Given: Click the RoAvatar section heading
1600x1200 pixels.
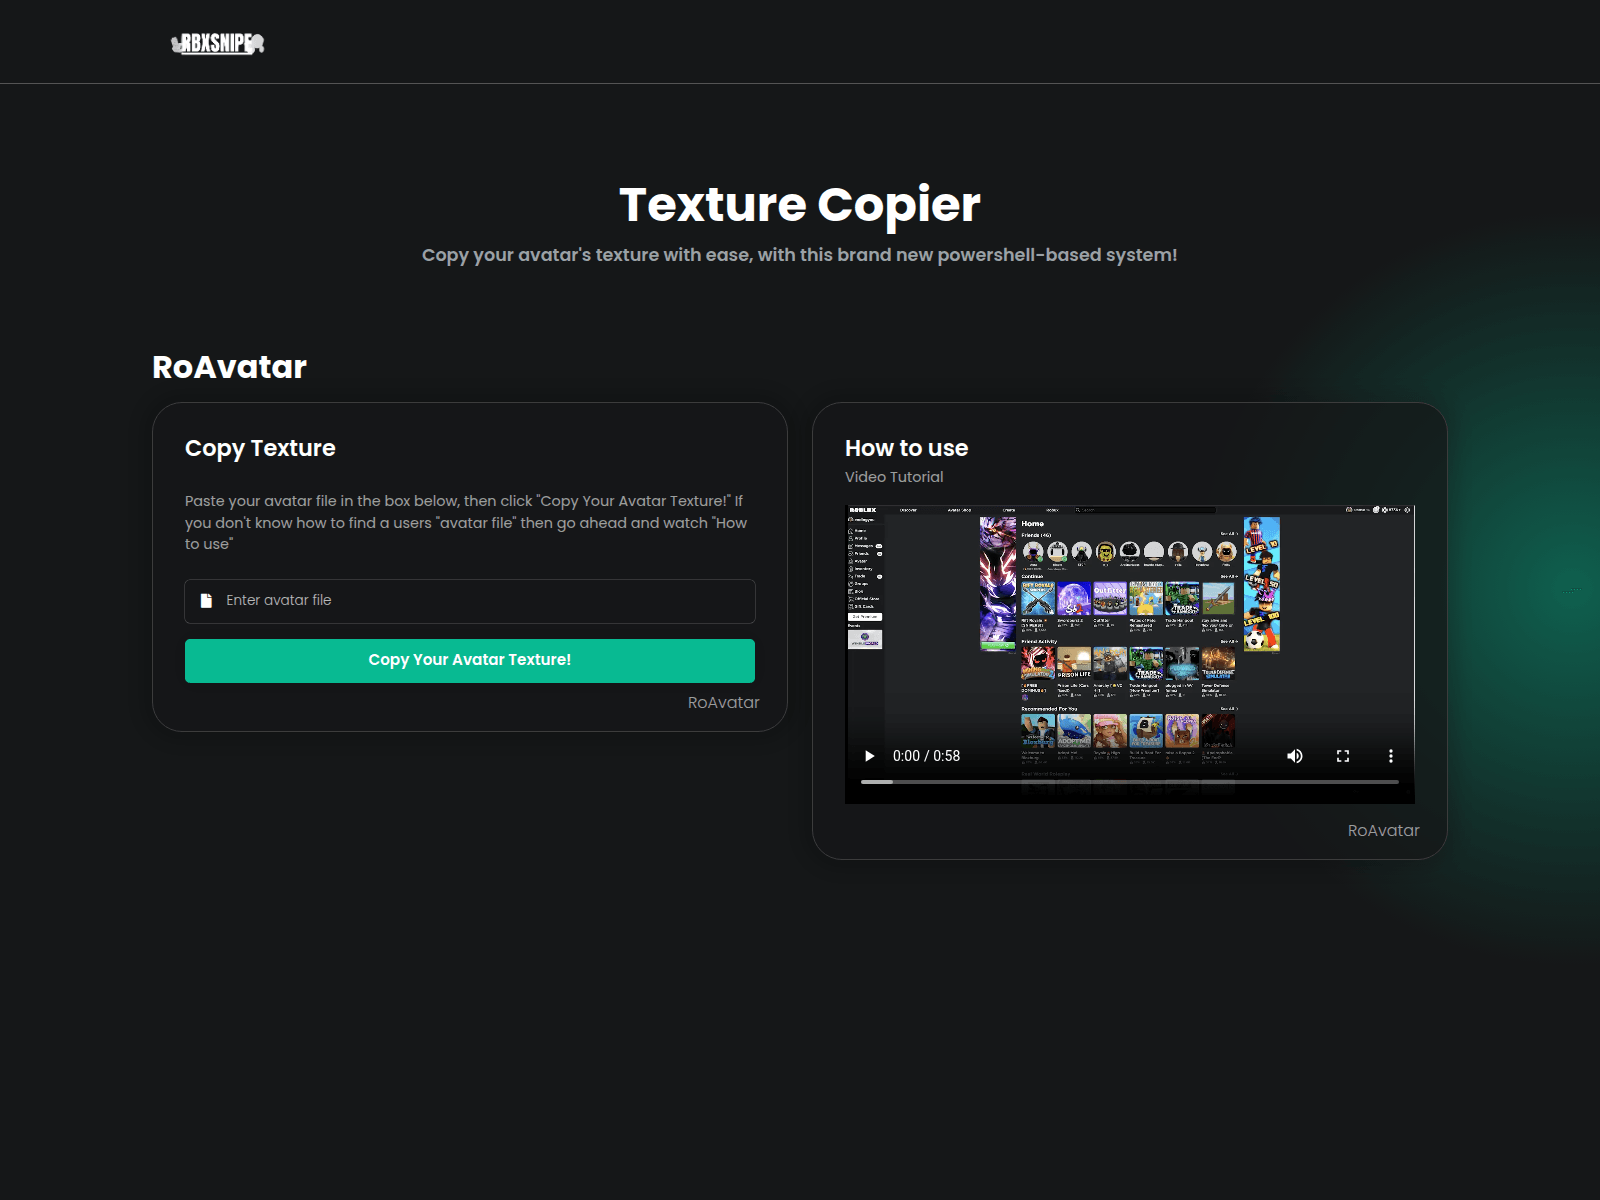Looking at the screenshot, I should 229,367.
